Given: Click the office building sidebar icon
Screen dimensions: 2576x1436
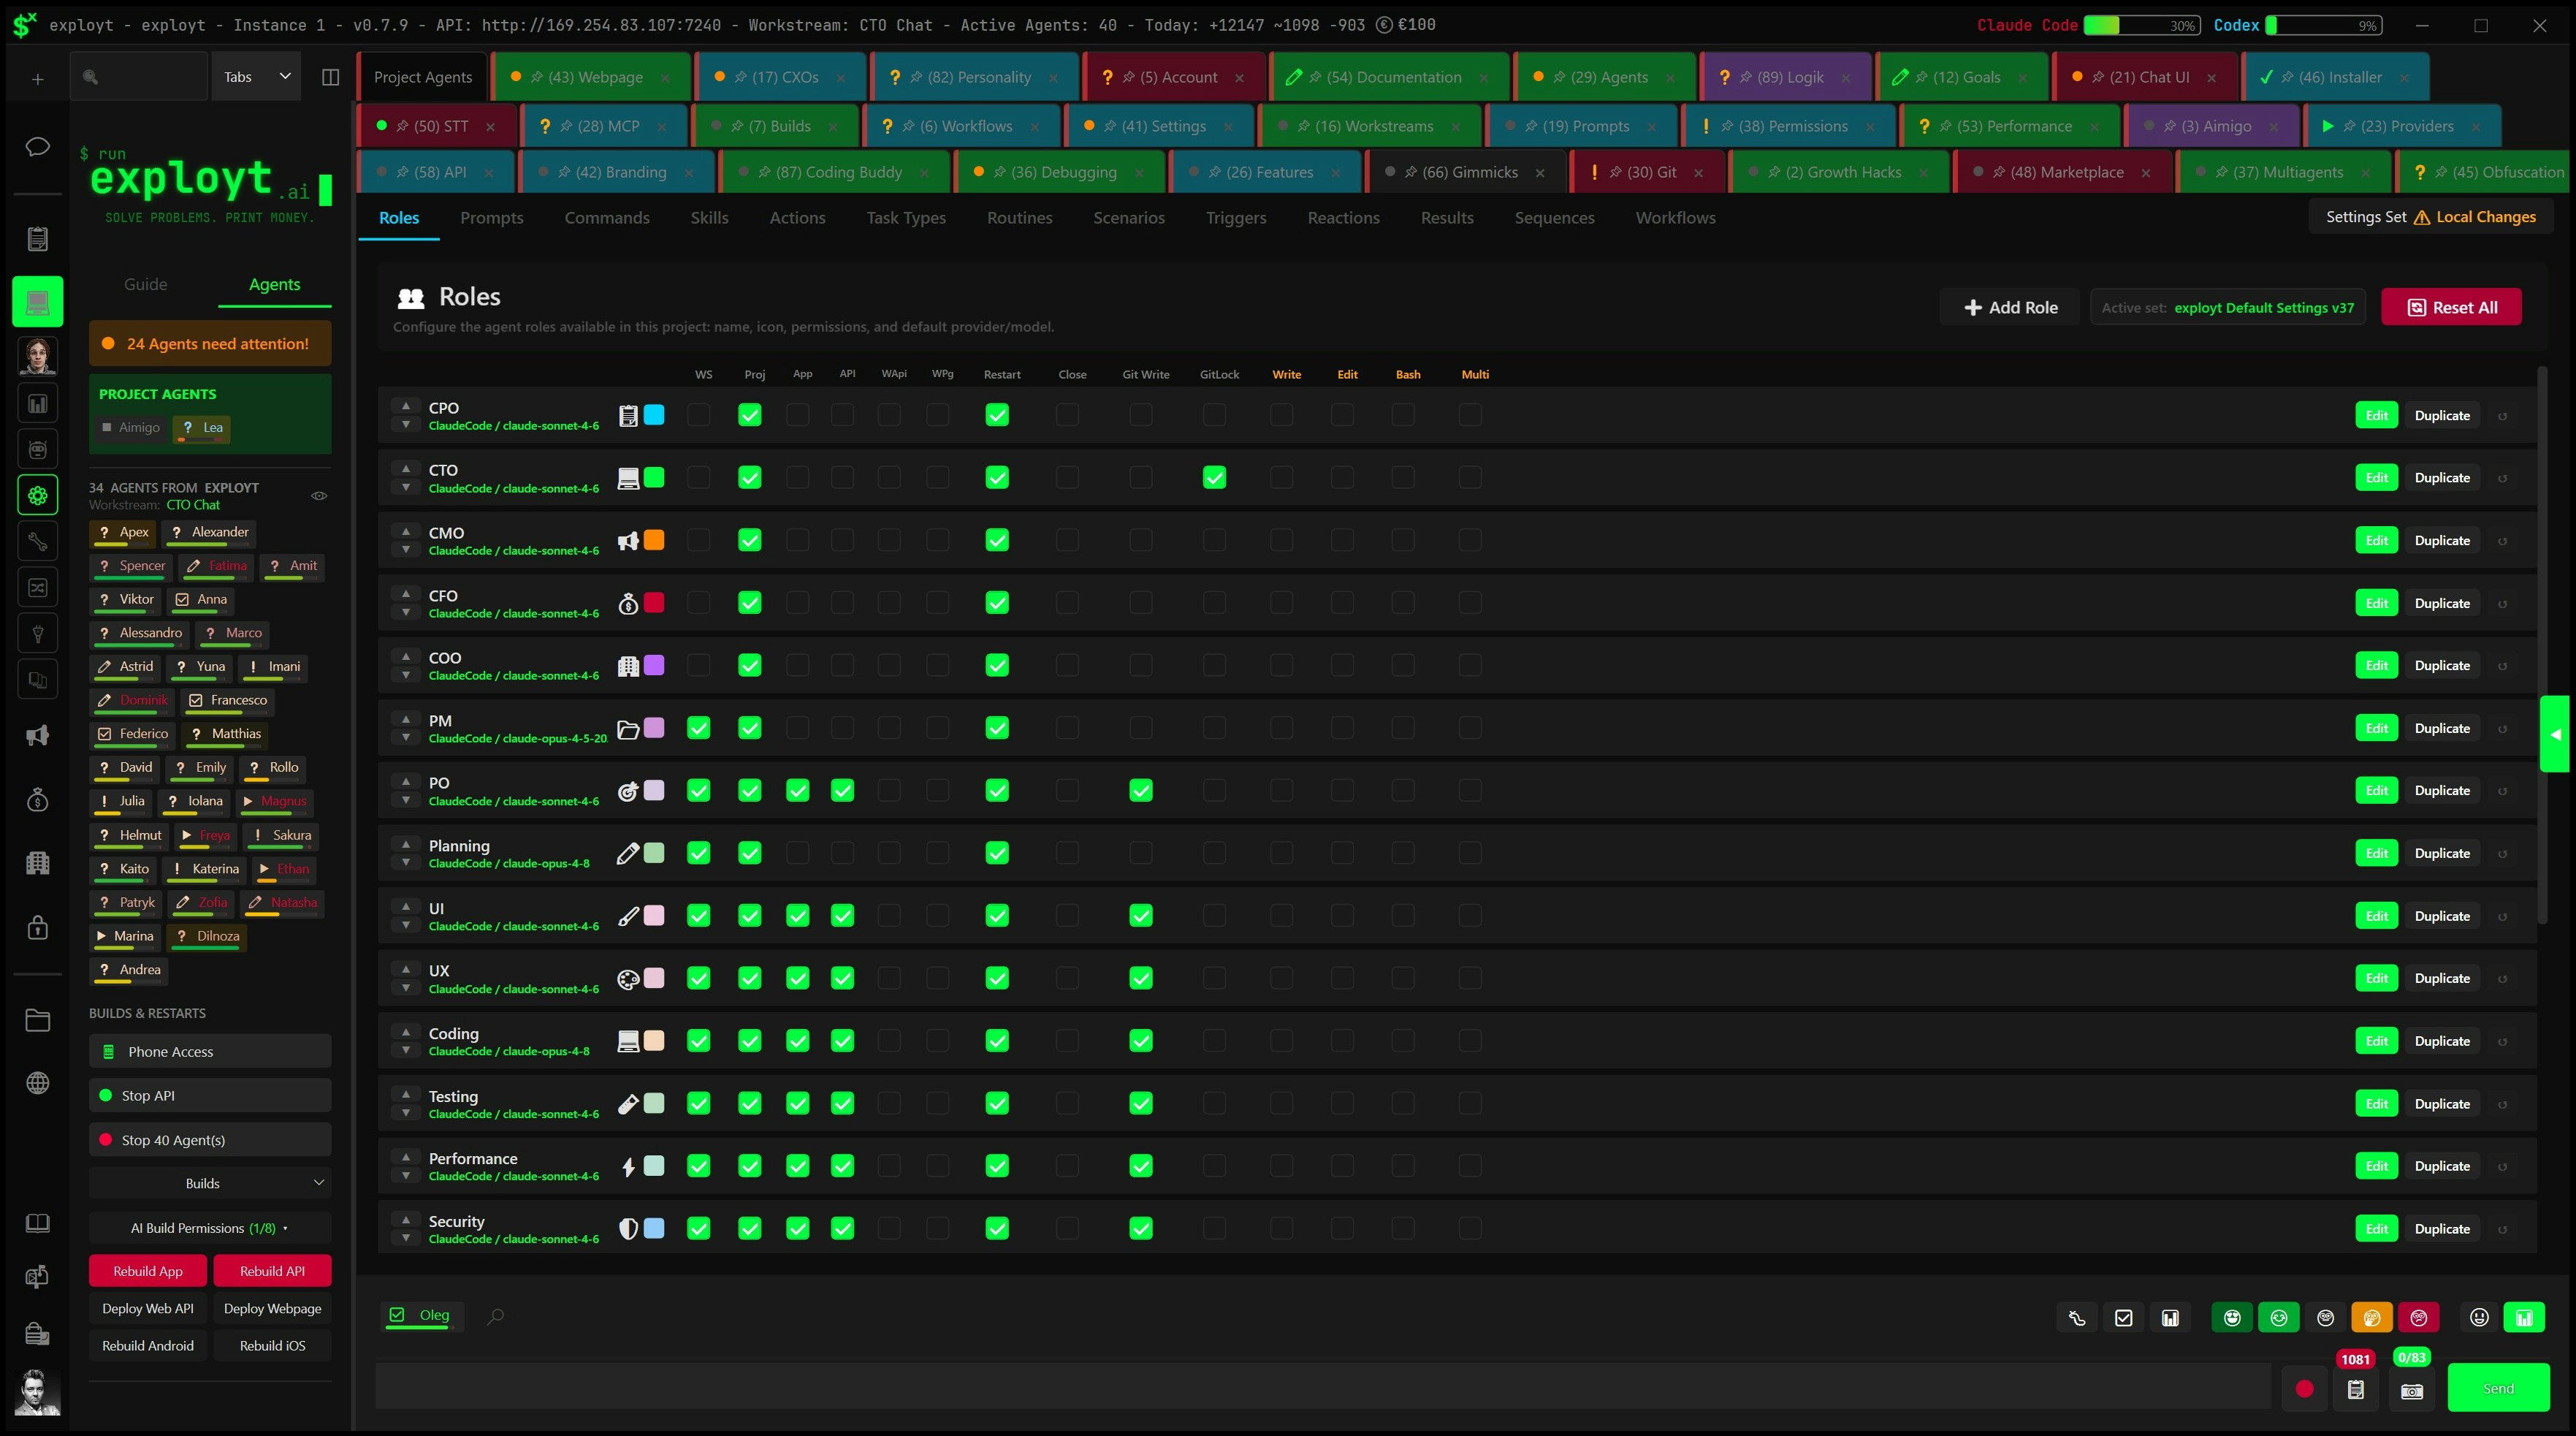Looking at the screenshot, I should coord(37,863).
